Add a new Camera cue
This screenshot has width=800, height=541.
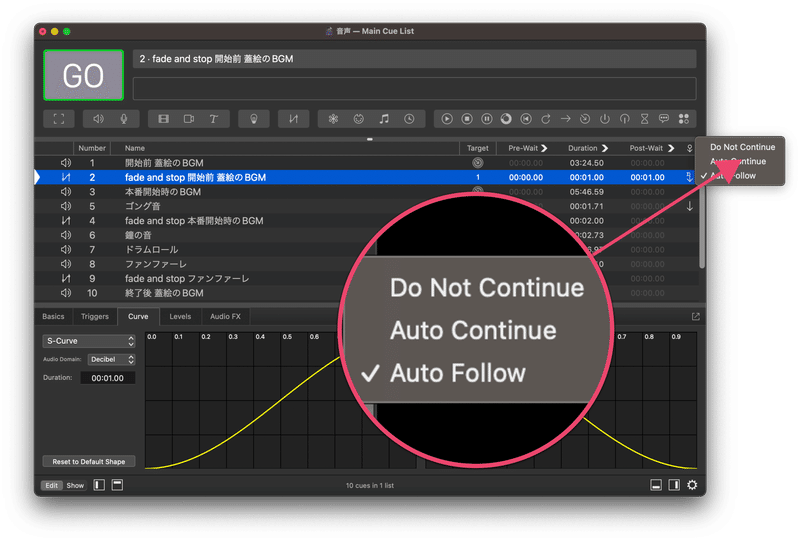189,119
